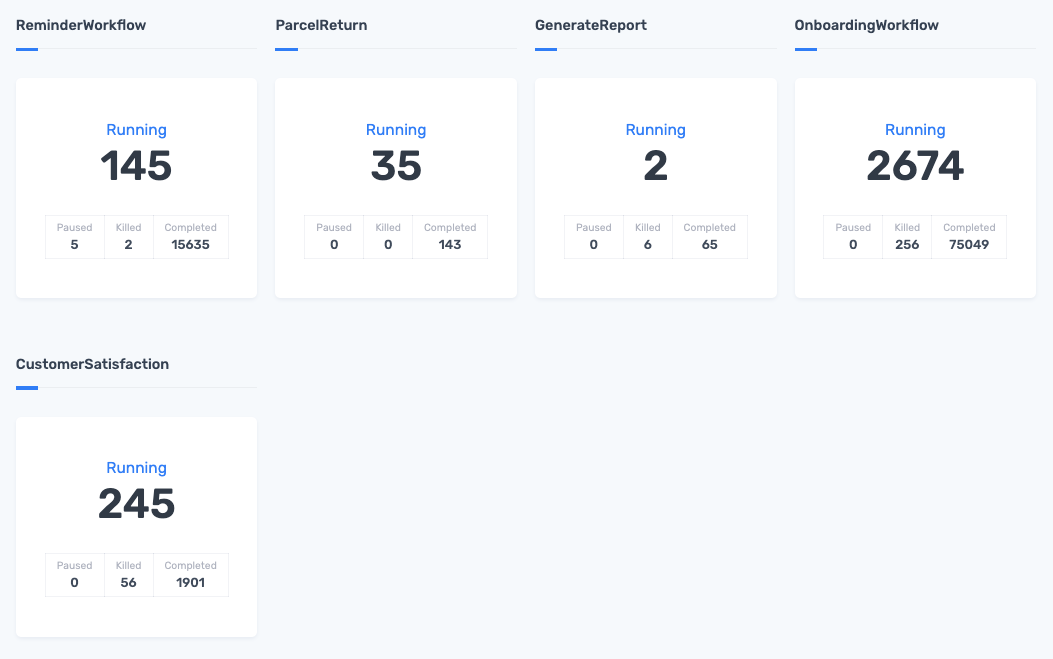The image size is (1053, 659).
Task: Click the completed value 65
Action: pos(710,245)
